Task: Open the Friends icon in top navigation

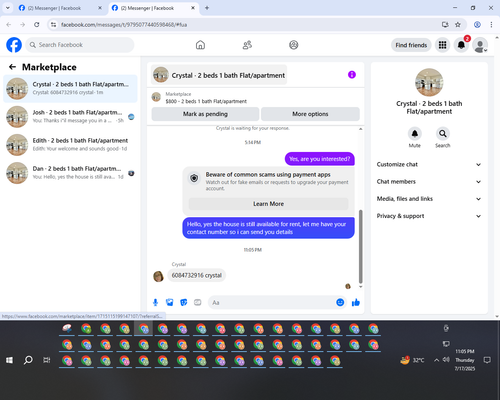Action: click(247, 45)
